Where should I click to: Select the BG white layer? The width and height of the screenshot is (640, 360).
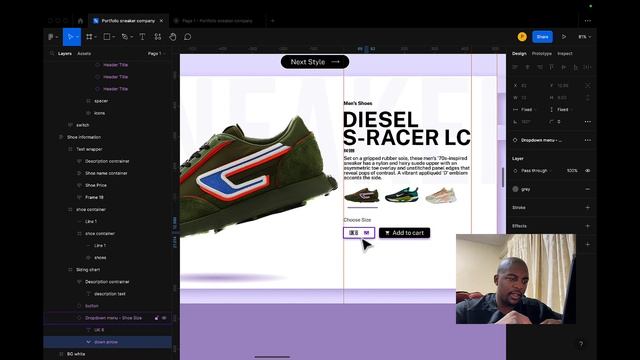pos(76,354)
